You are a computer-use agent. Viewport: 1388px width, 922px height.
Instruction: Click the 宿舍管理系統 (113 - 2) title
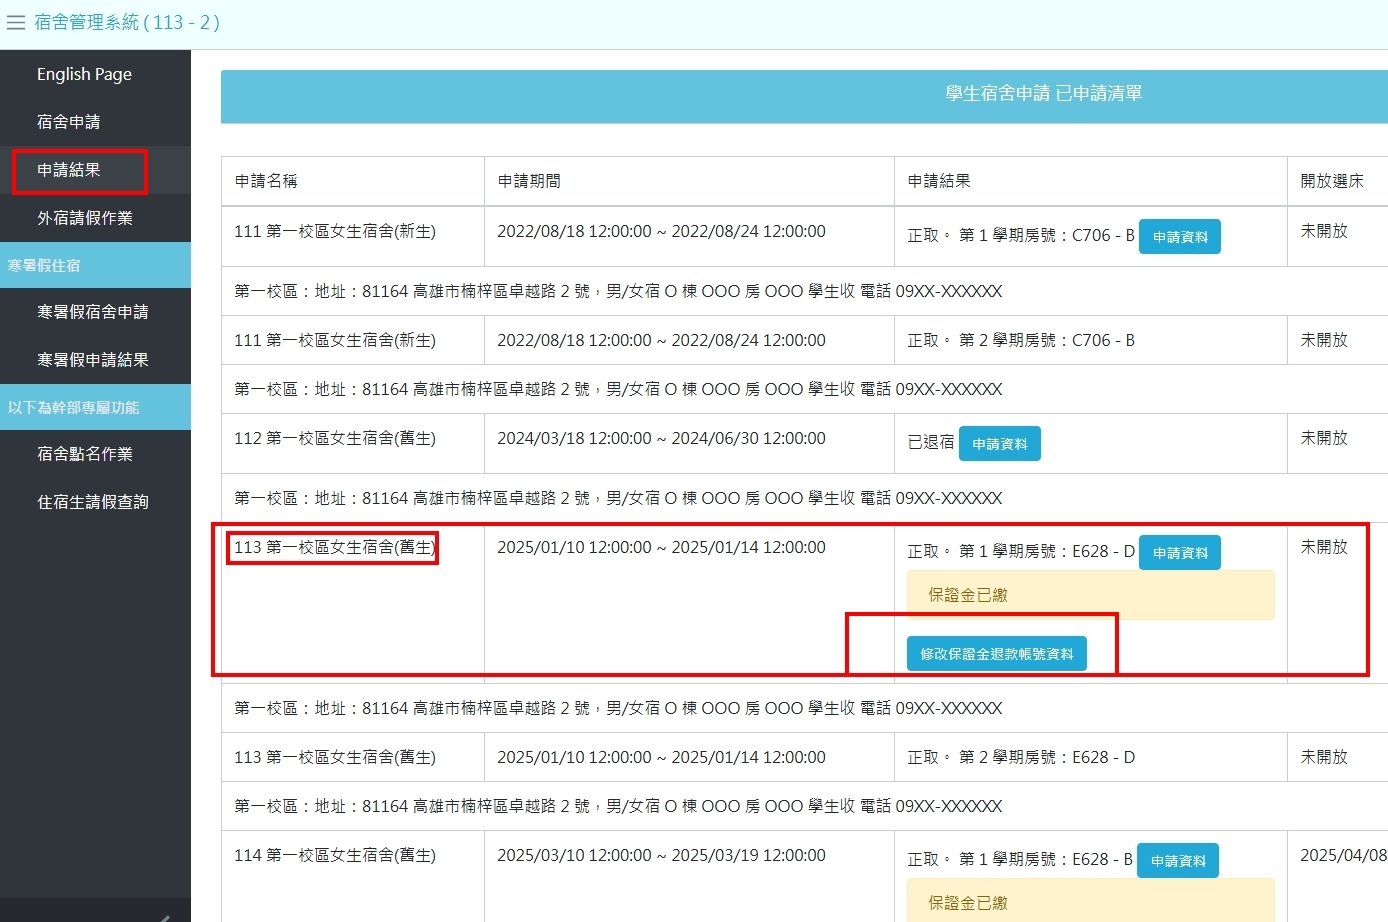127,22
